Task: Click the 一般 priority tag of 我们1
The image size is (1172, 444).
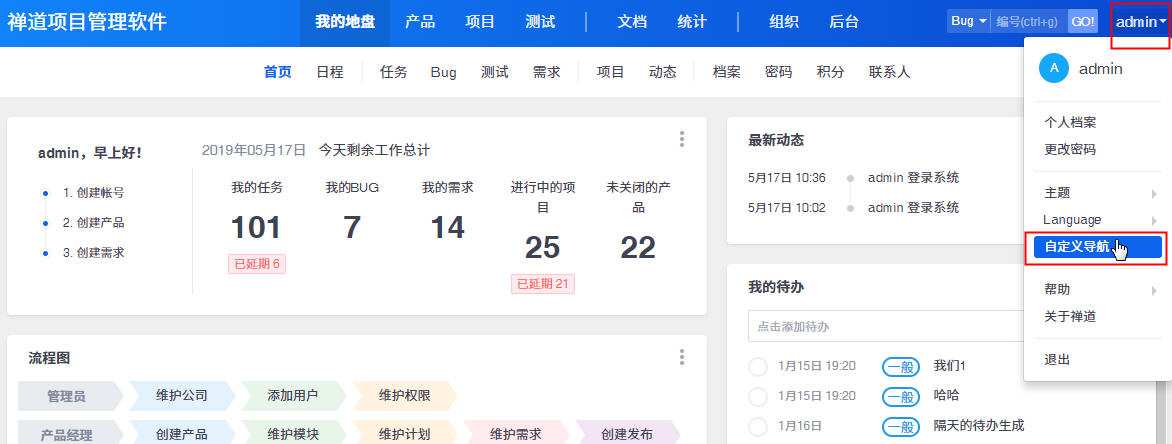Action: (900, 367)
